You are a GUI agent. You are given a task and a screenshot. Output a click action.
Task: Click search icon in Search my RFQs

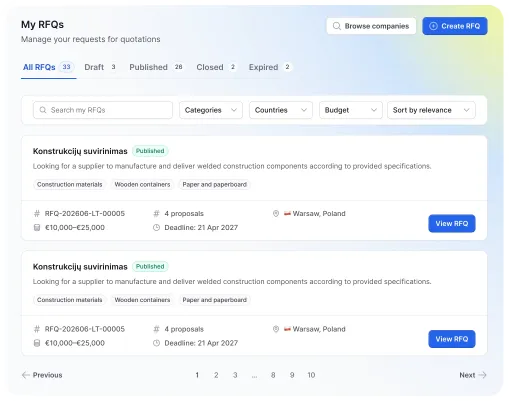[x=43, y=110]
